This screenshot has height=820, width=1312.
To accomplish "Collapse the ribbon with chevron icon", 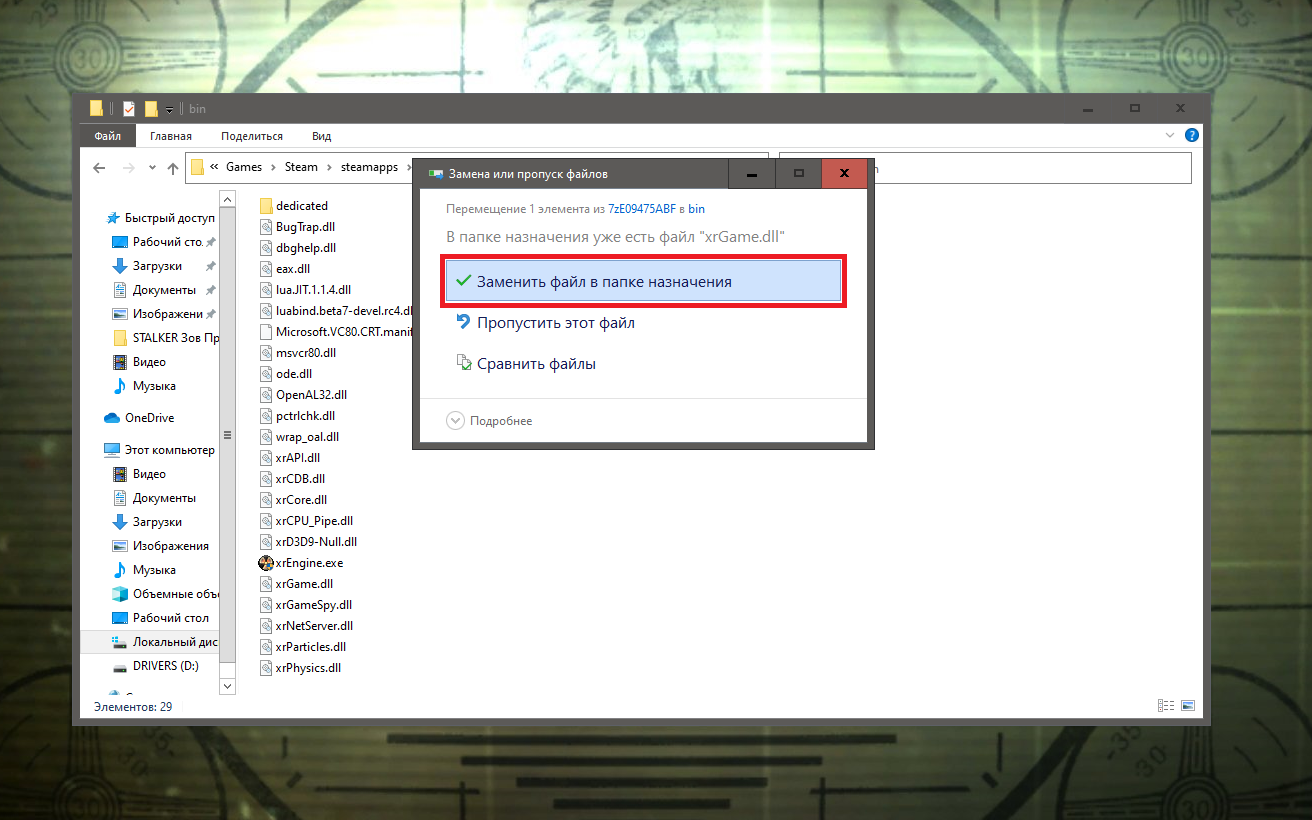I will pyautogui.click(x=1171, y=135).
